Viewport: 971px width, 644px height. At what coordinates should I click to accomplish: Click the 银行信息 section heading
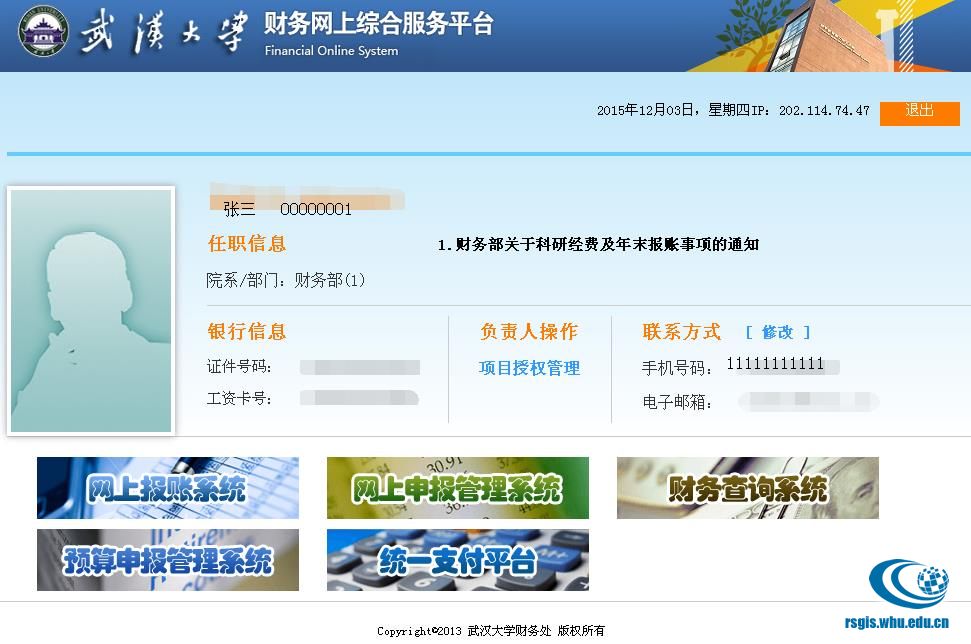247,331
